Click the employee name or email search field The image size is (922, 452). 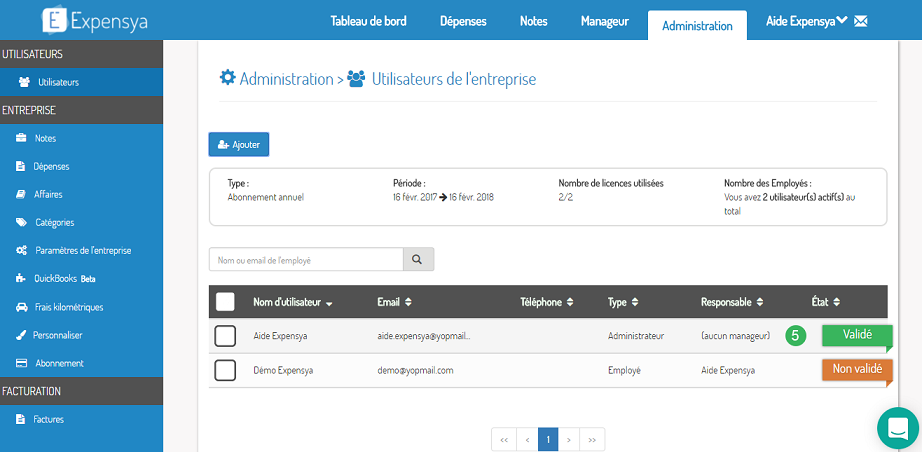(x=306, y=259)
